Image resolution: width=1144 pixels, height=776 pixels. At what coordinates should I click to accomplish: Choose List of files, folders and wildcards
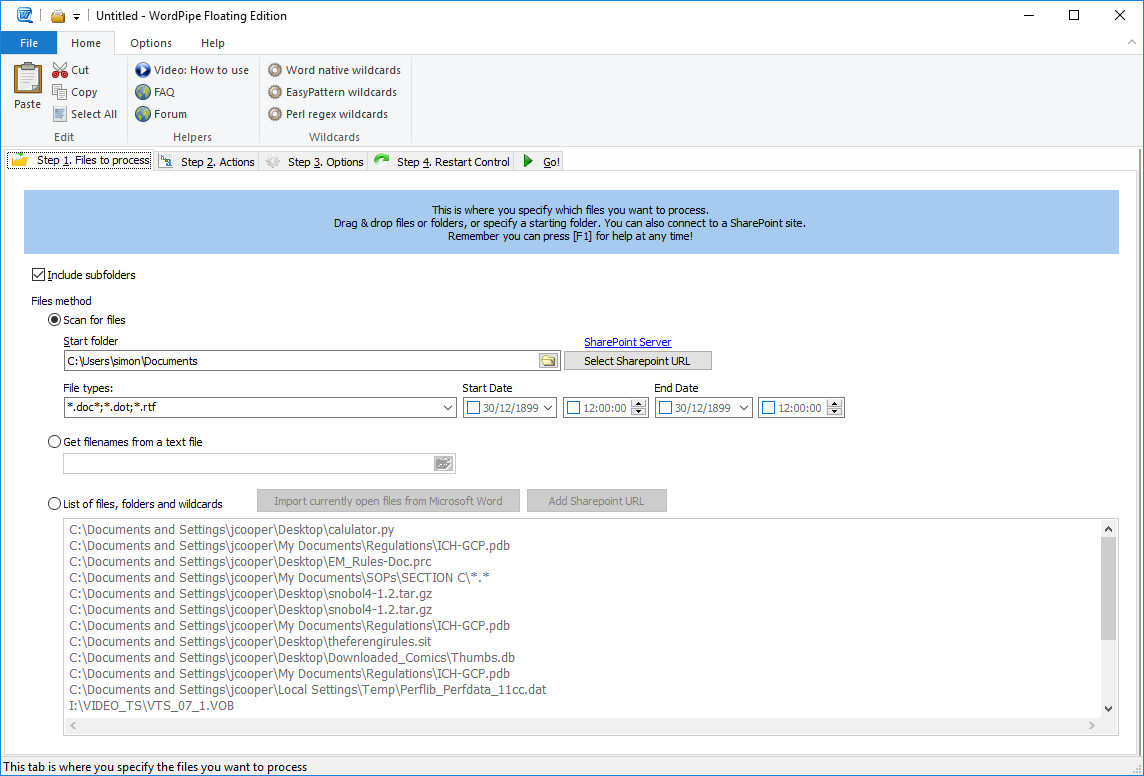click(55, 504)
